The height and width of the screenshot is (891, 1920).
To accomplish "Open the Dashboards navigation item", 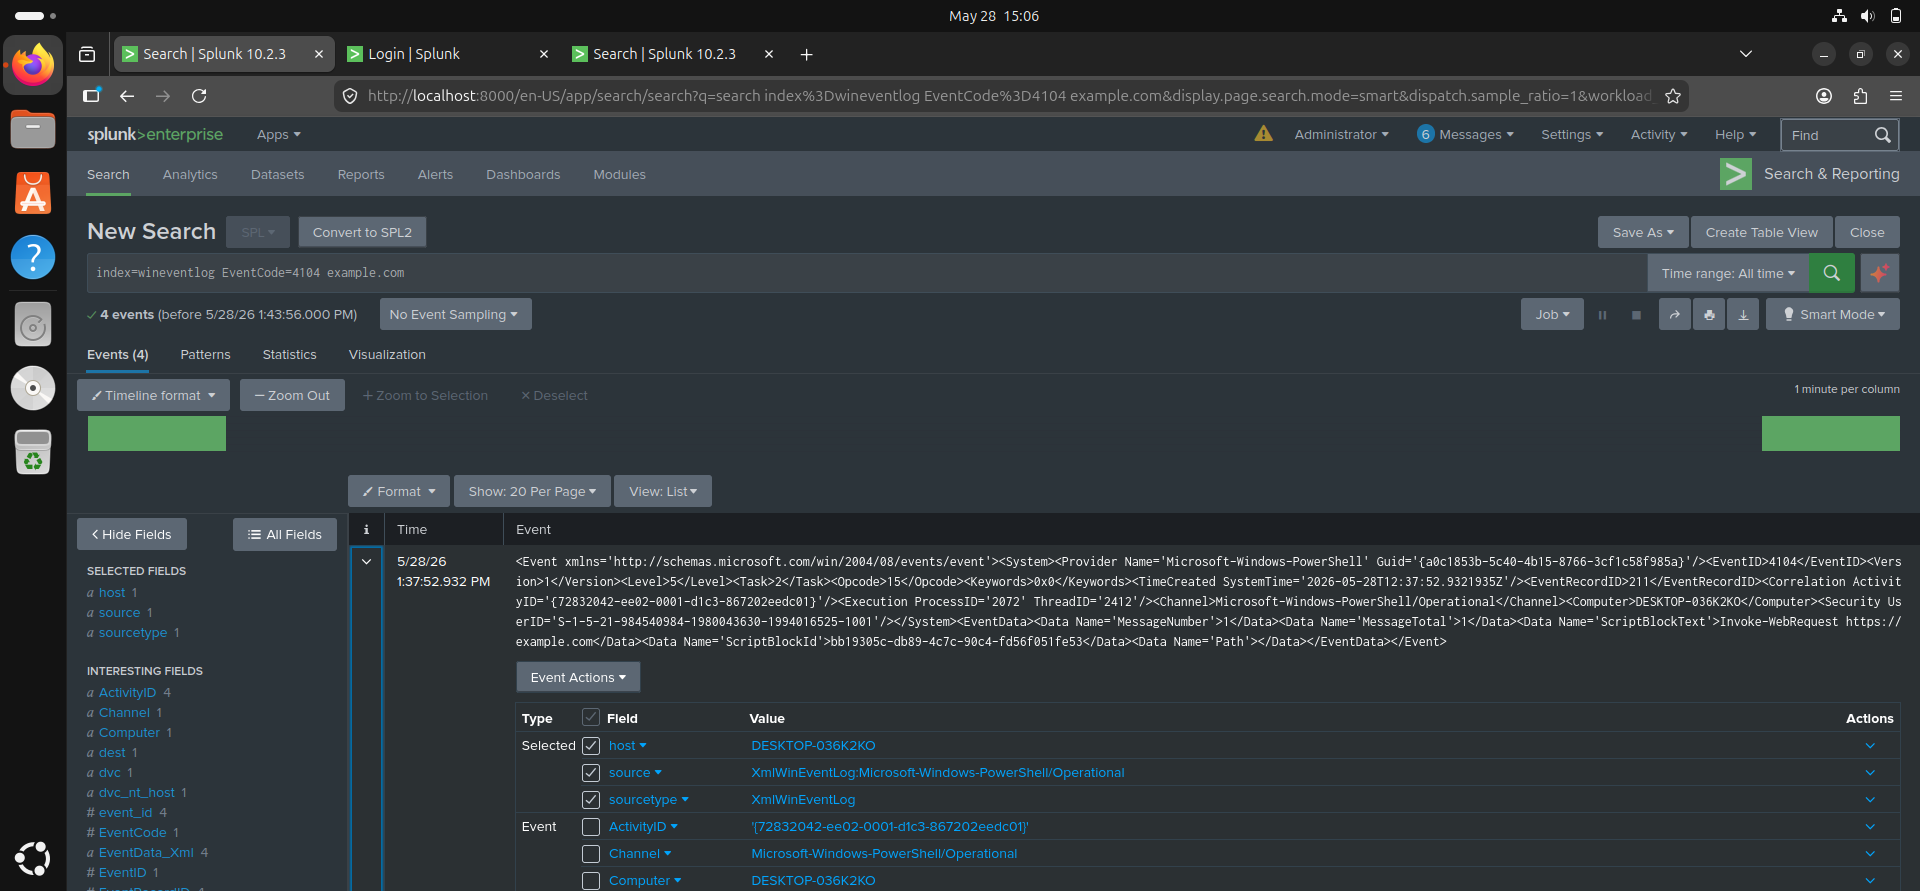I will (x=523, y=174).
